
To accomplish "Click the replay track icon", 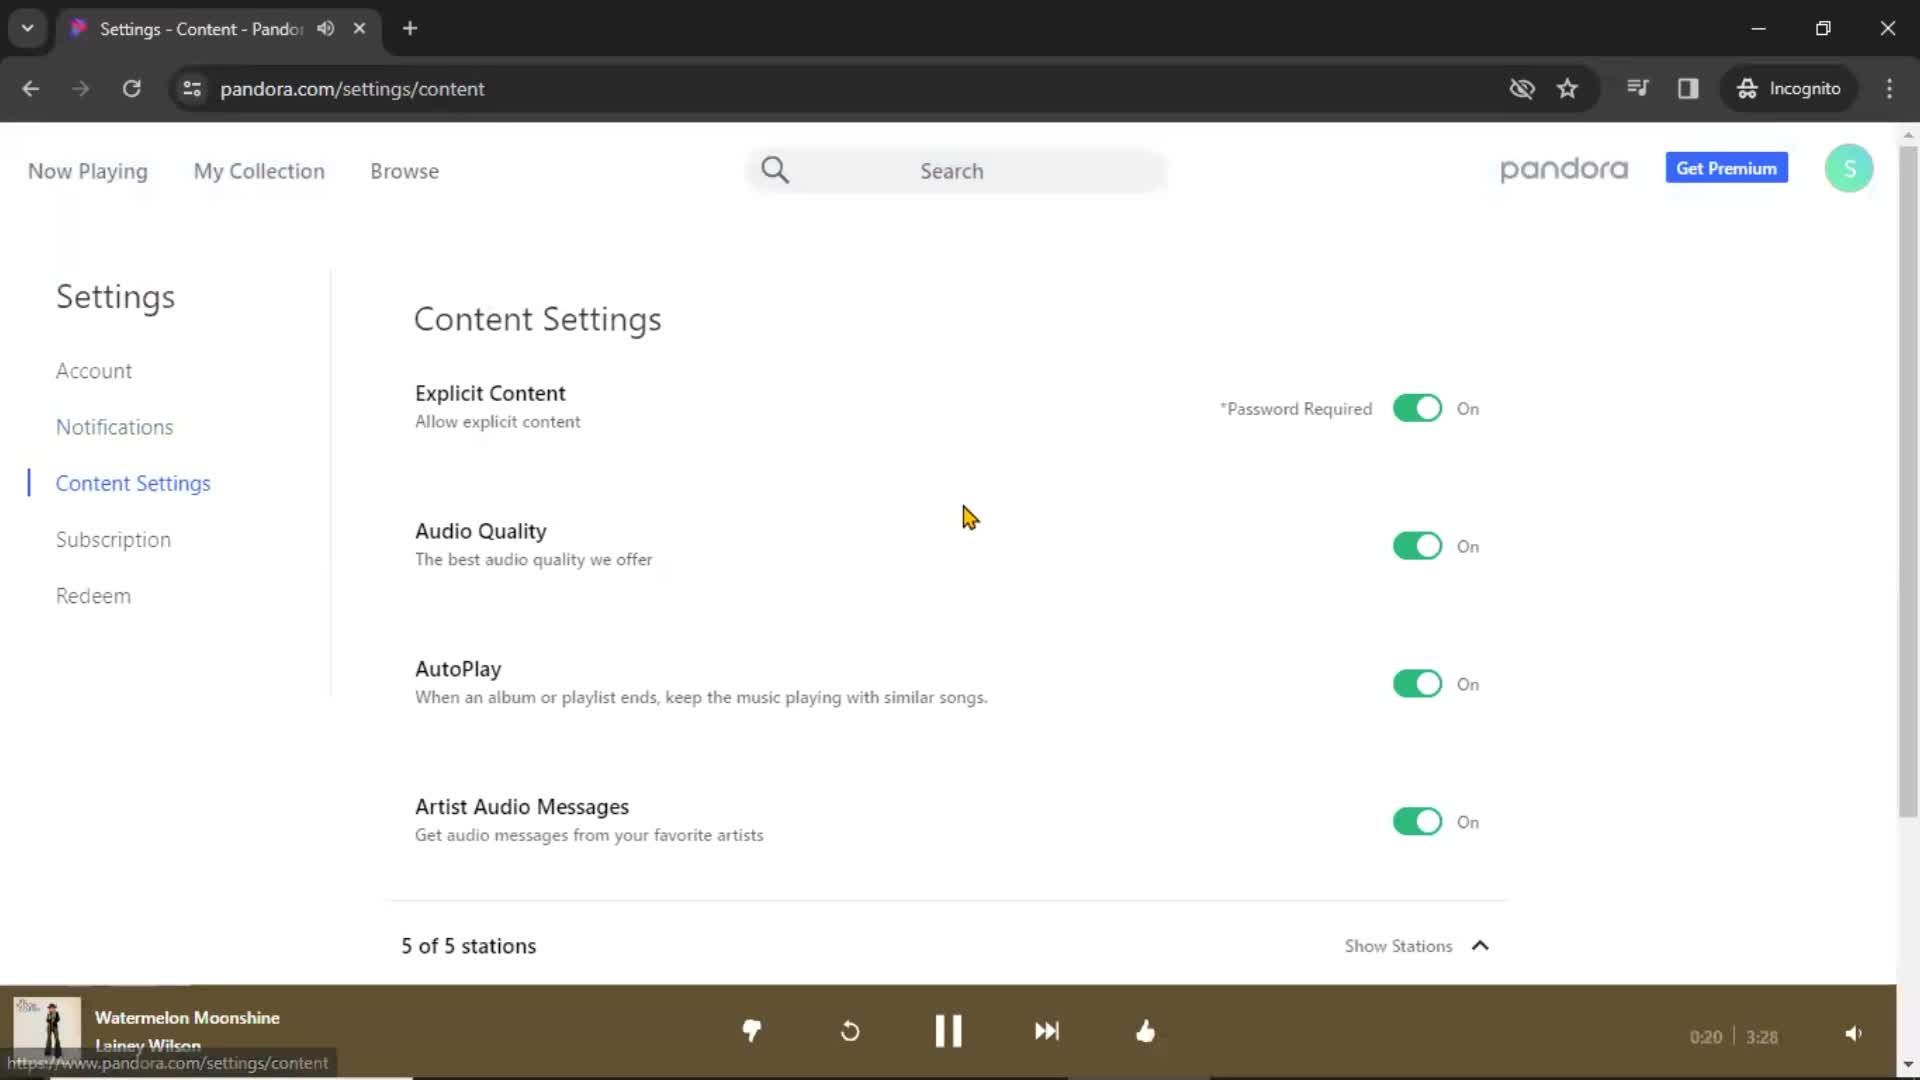I will pos(850,1031).
